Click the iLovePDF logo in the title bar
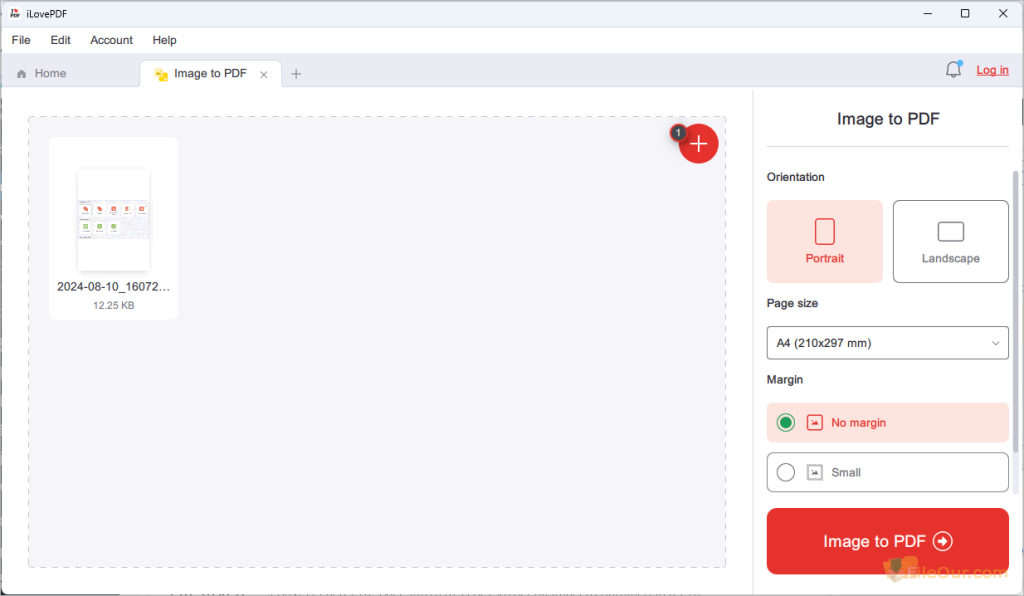 [x=13, y=13]
